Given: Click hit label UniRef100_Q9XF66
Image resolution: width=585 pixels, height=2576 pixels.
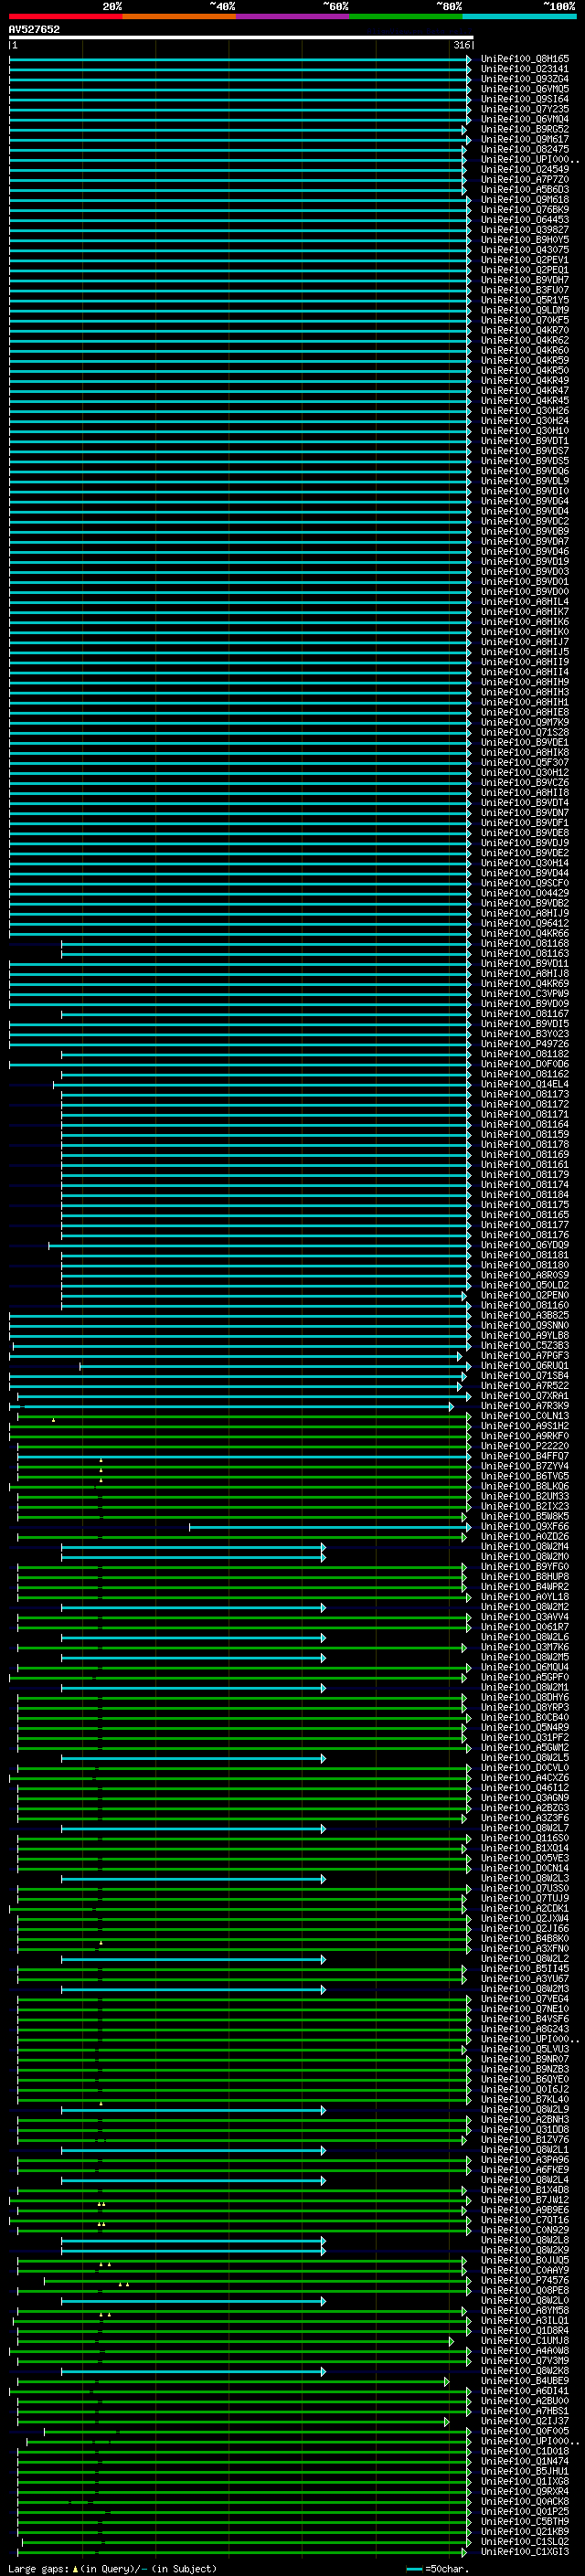Looking at the screenshot, I should [525, 1526].
